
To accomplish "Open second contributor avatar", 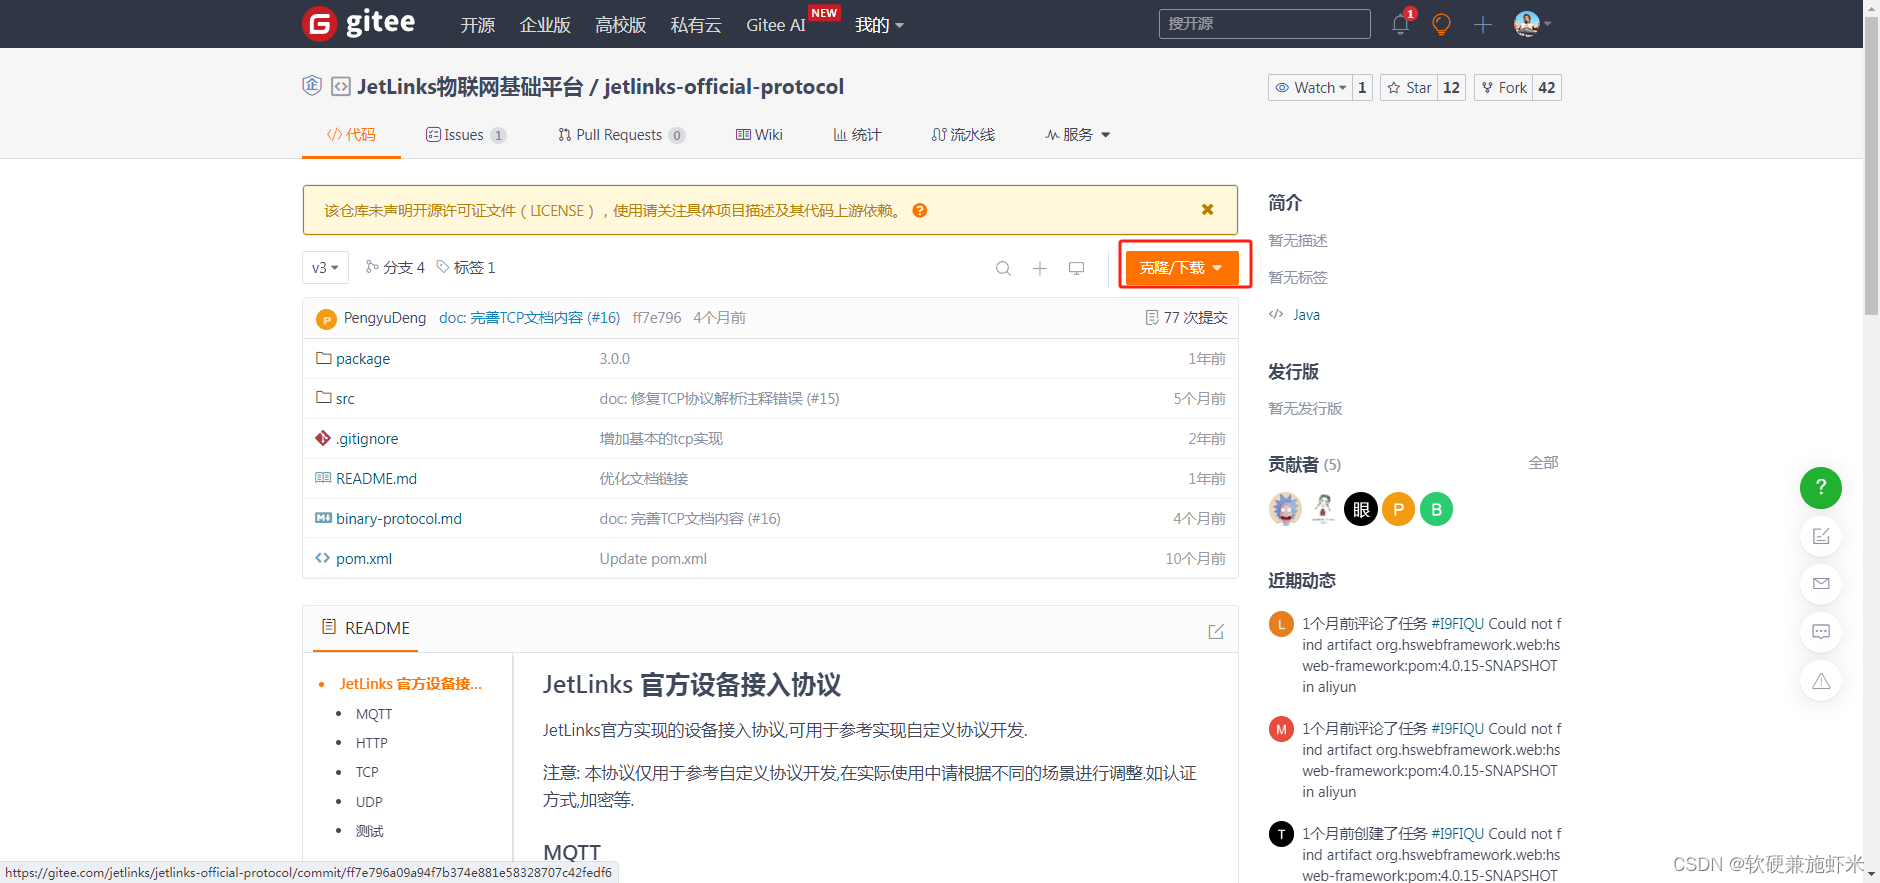I will 1323,509.
